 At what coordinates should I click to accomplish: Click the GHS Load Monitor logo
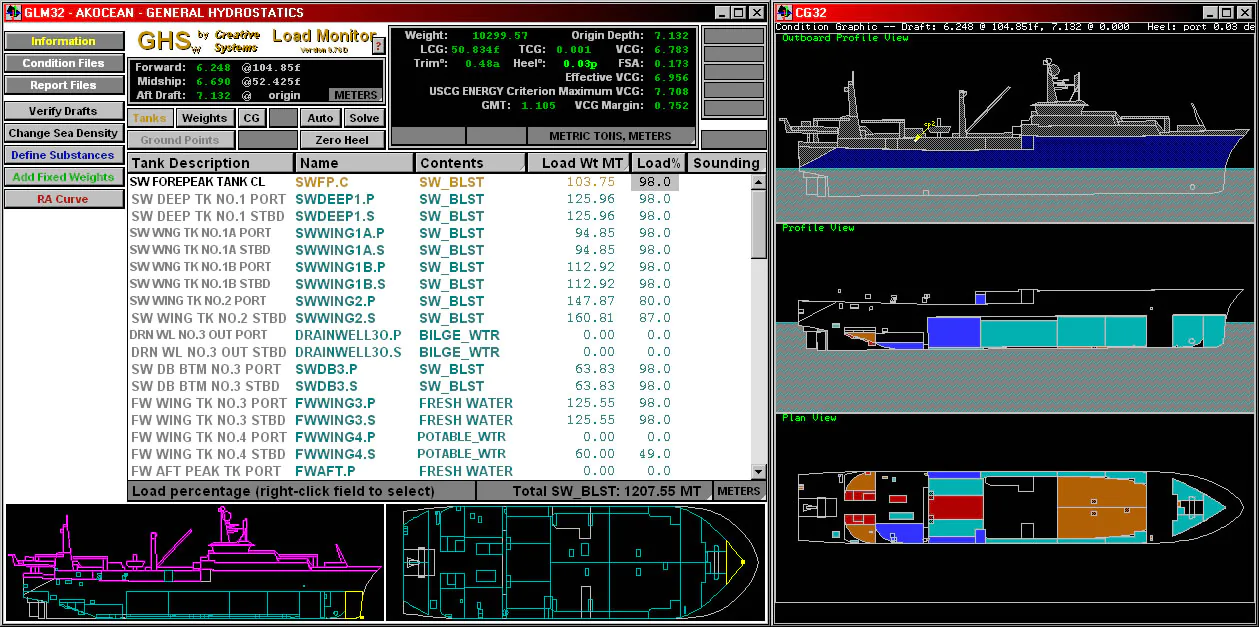(x=256, y=42)
